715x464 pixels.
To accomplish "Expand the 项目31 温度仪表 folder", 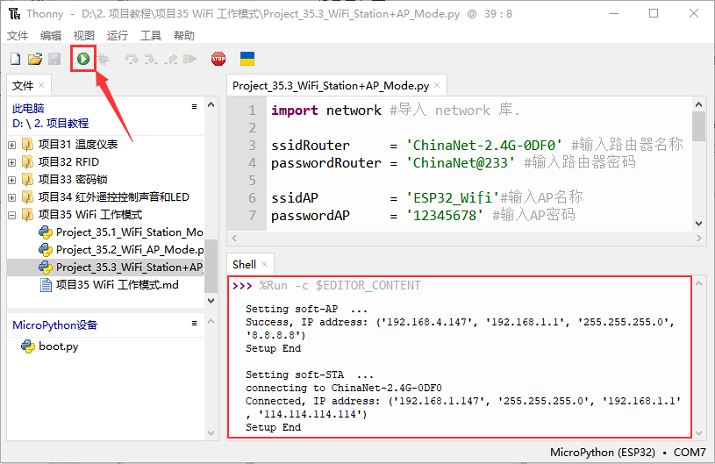I will click(x=12, y=145).
